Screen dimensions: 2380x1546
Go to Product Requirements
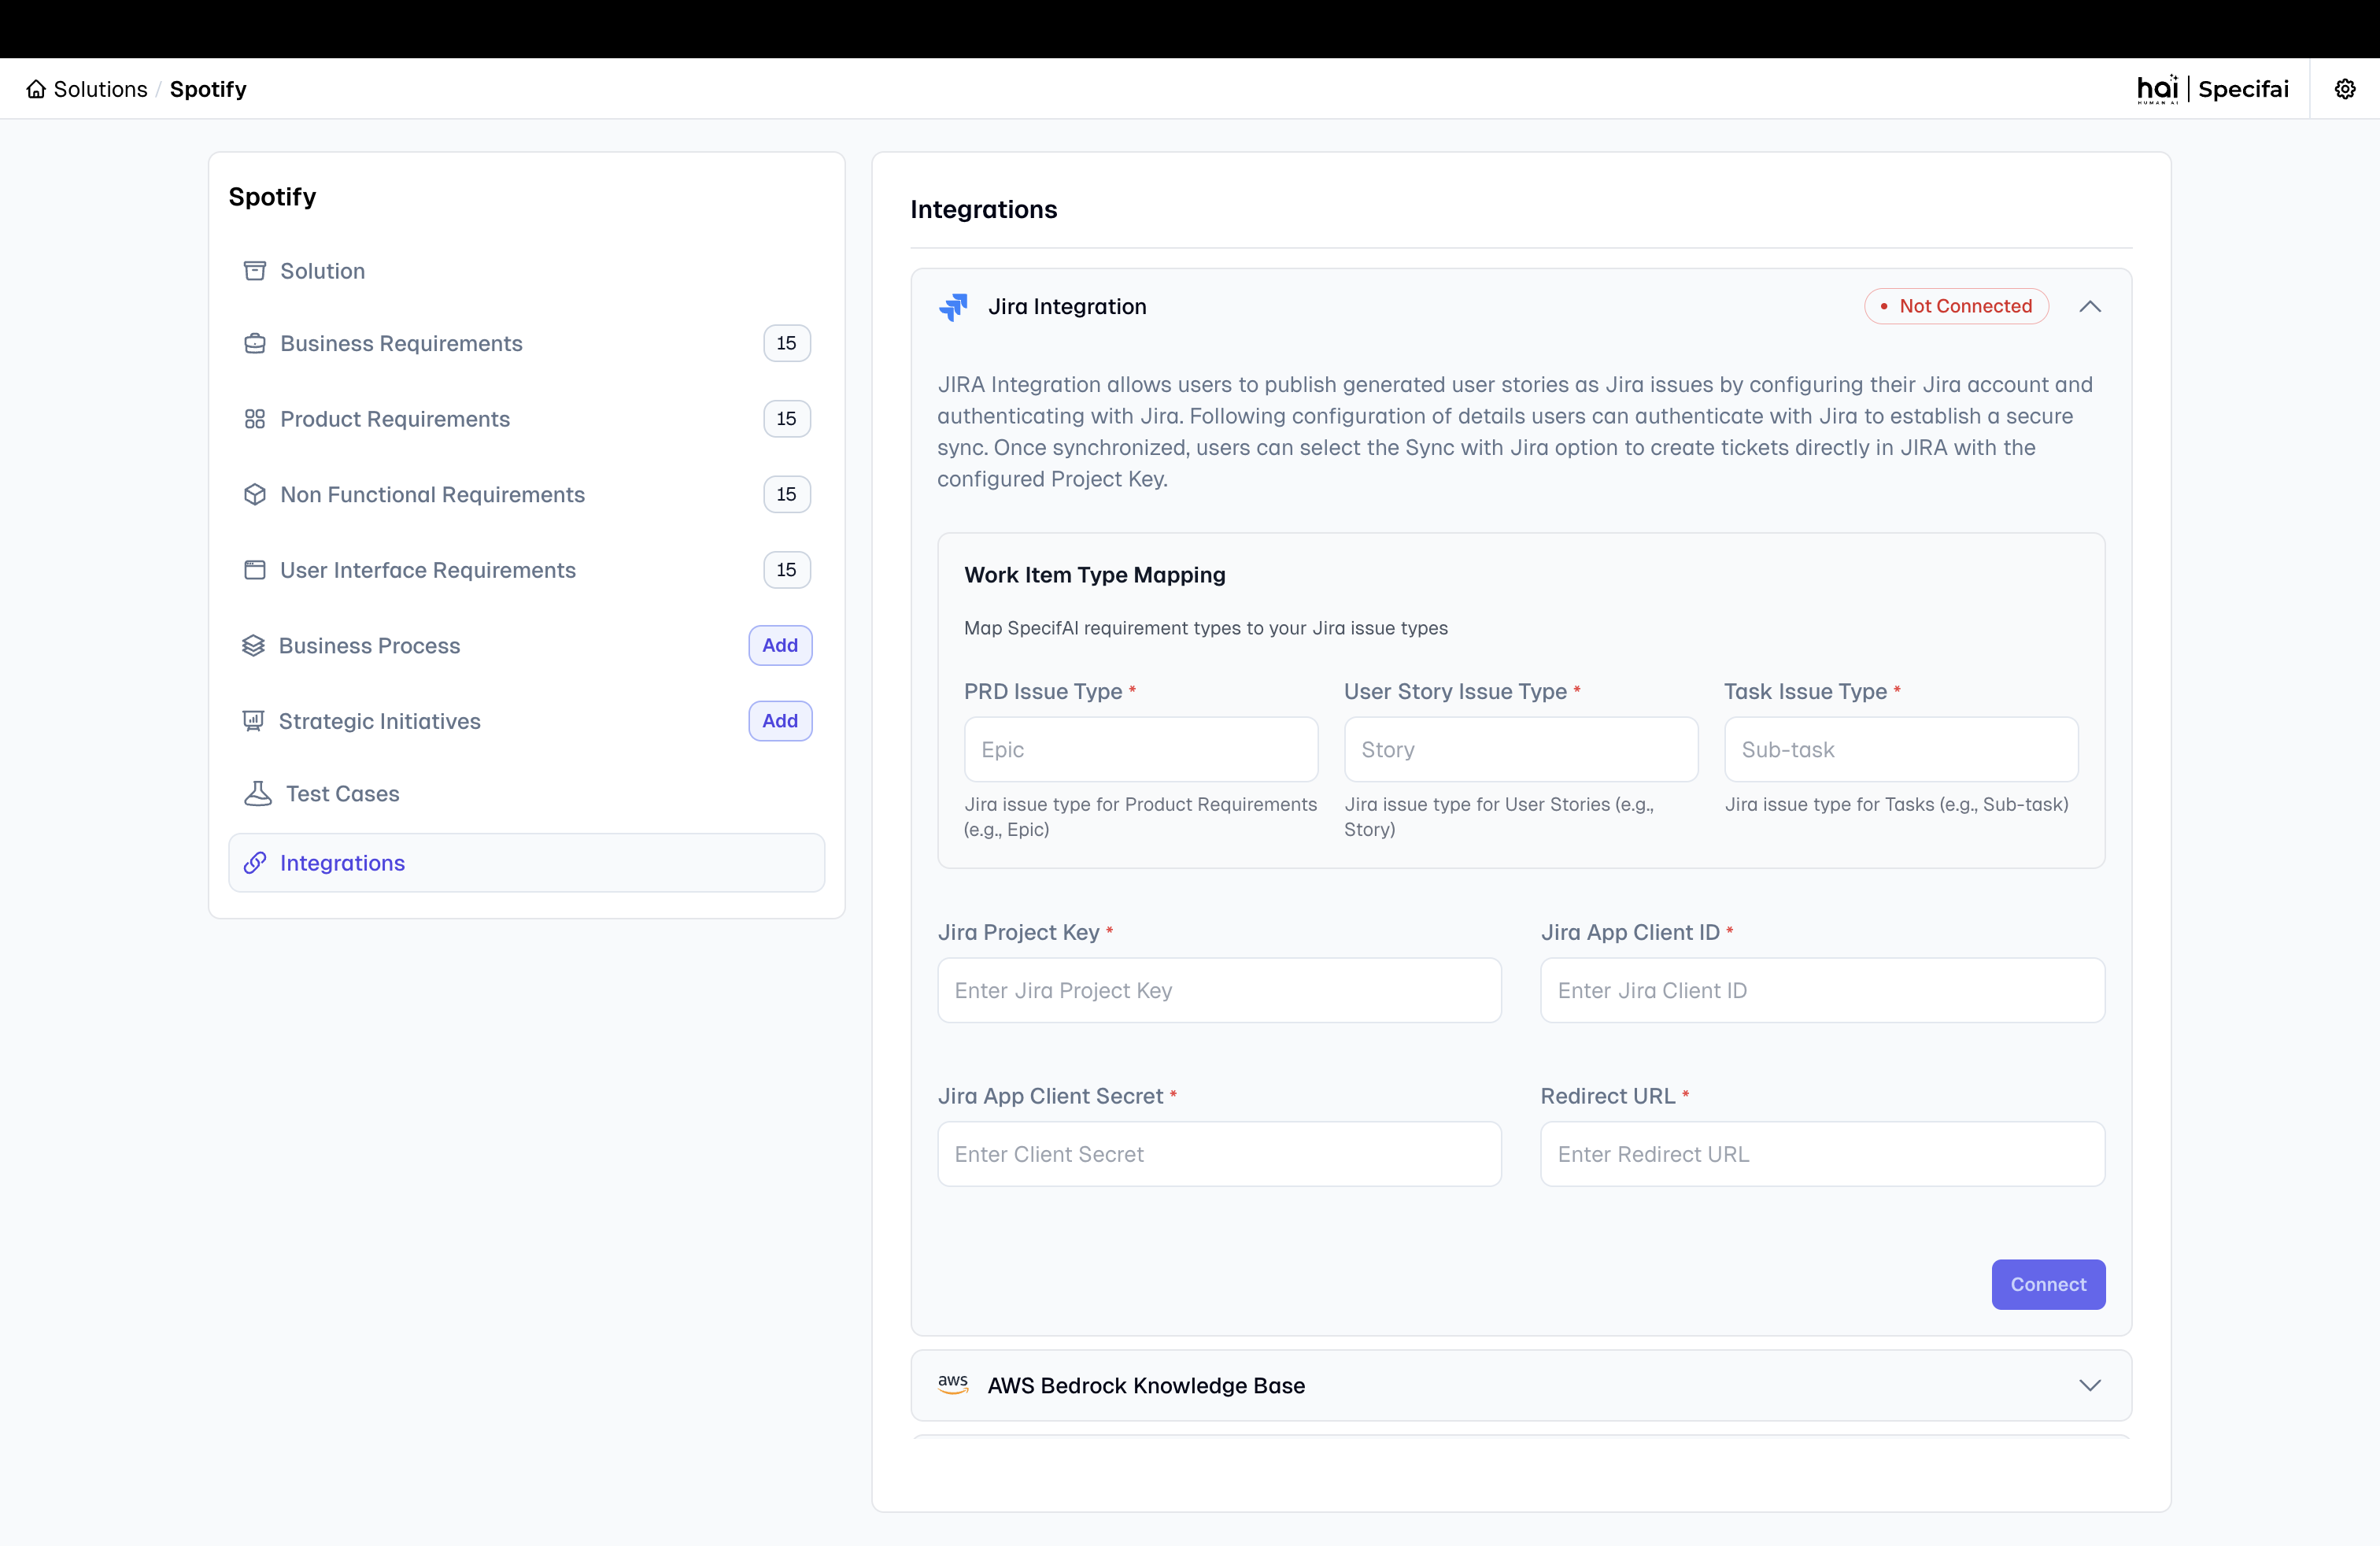coord(527,419)
